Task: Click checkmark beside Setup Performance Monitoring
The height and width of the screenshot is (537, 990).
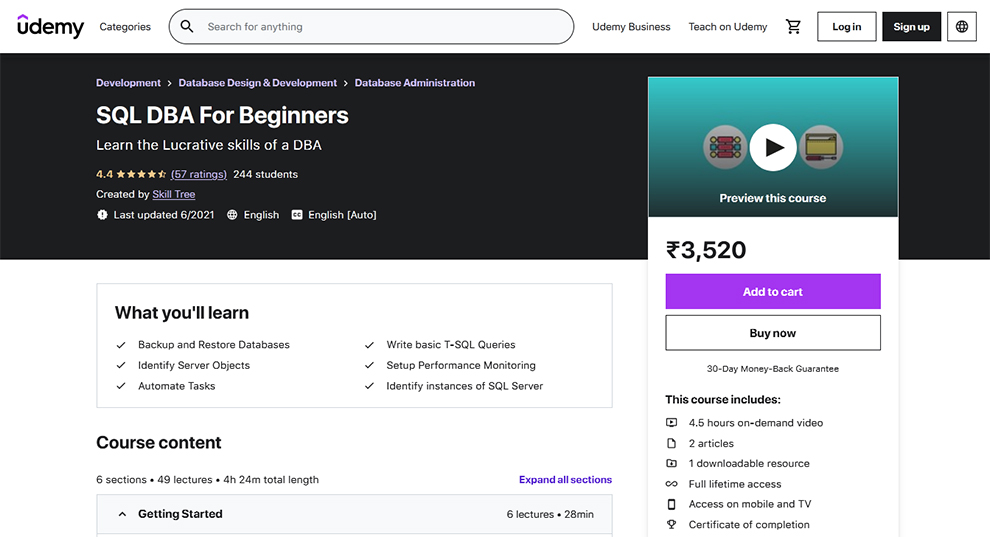Action: tap(369, 365)
